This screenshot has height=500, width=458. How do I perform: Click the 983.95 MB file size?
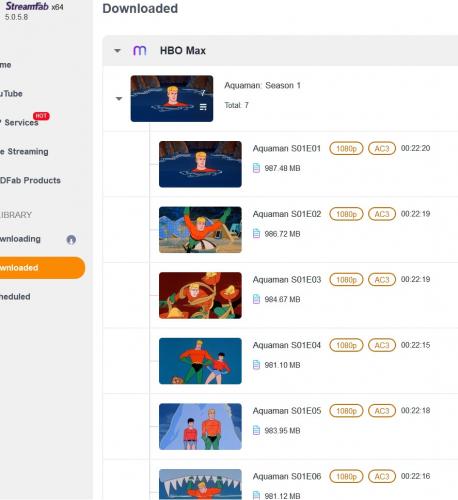tap(282, 431)
